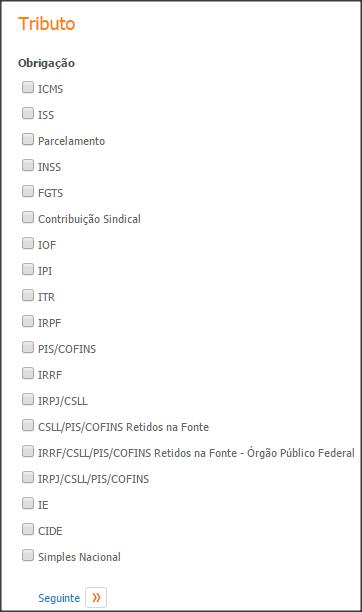Check Contribuição Sindical option

[x=28, y=217]
